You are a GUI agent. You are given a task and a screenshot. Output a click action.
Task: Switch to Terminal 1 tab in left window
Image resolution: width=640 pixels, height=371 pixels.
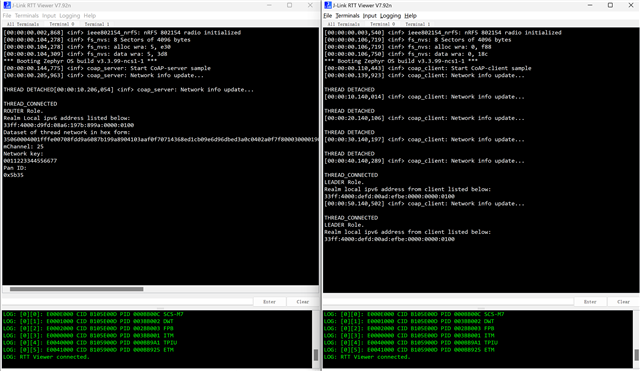pyautogui.click(x=97, y=24)
